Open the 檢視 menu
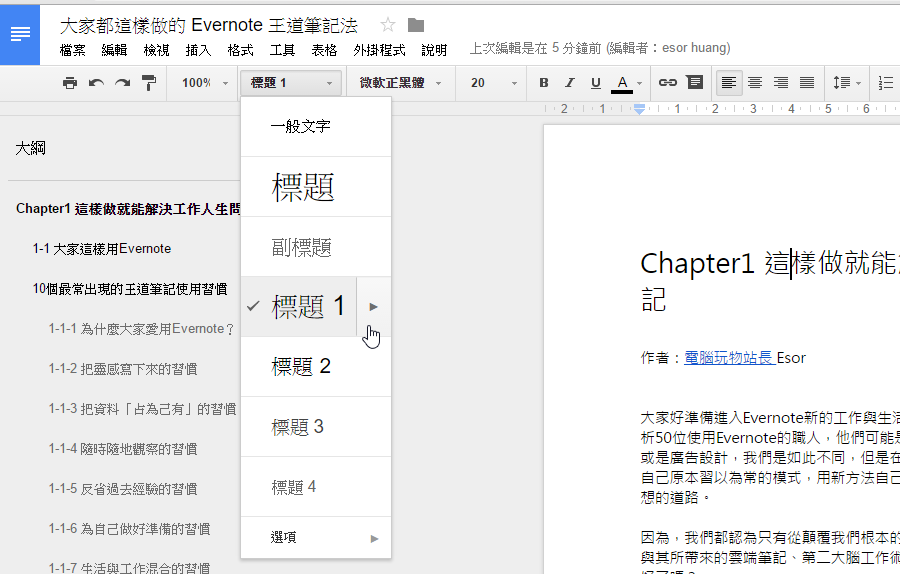This screenshot has width=900, height=574. tap(156, 50)
